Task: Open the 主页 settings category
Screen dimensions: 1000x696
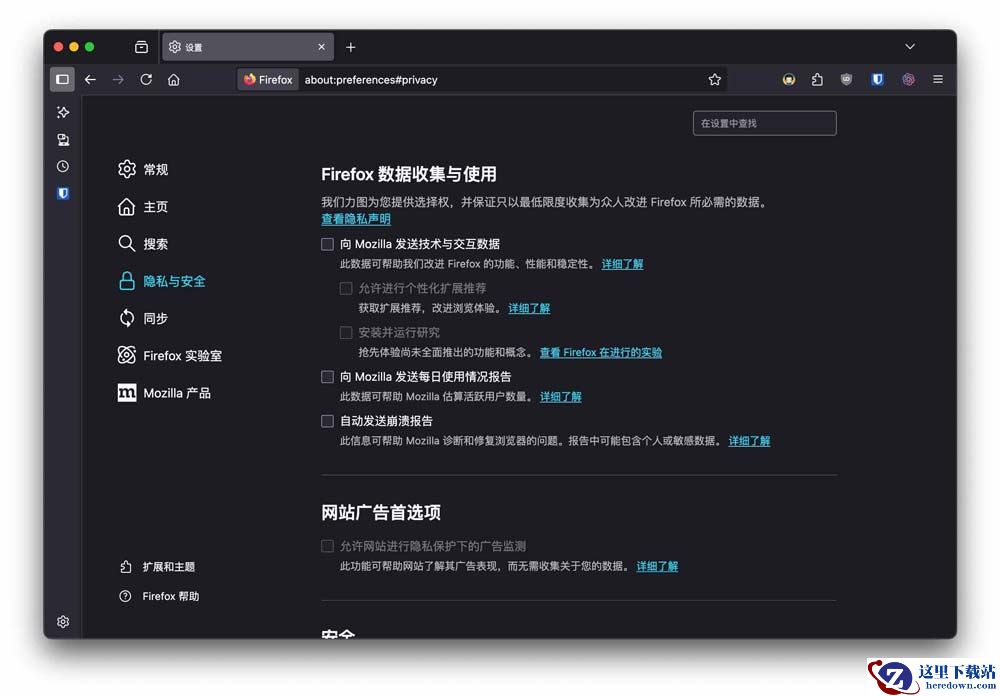Action: tap(143, 207)
